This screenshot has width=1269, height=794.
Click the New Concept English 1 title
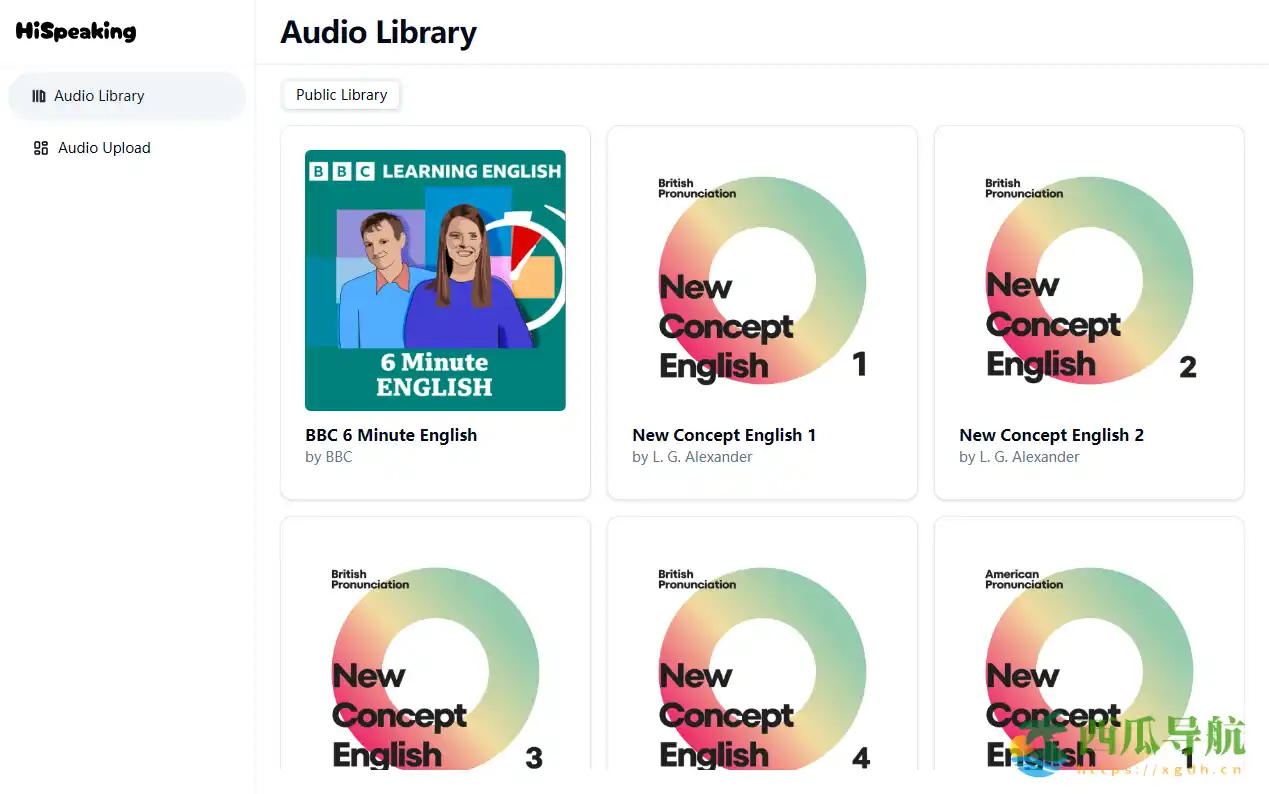pos(724,435)
